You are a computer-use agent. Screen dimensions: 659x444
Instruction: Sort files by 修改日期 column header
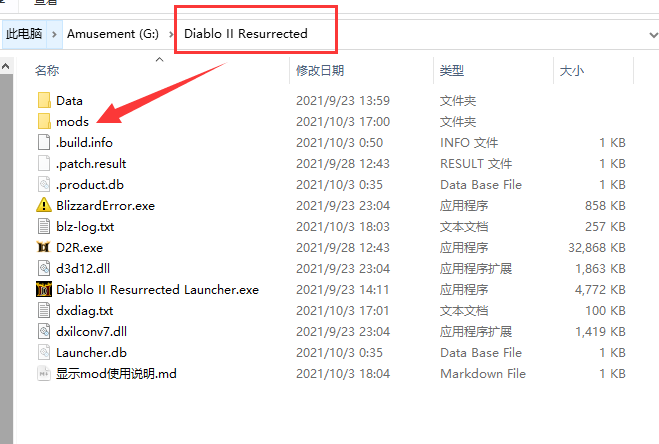(x=320, y=71)
